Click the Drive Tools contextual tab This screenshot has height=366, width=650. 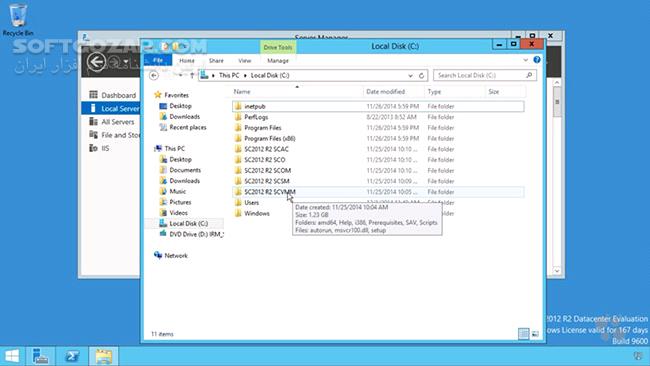[278, 47]
